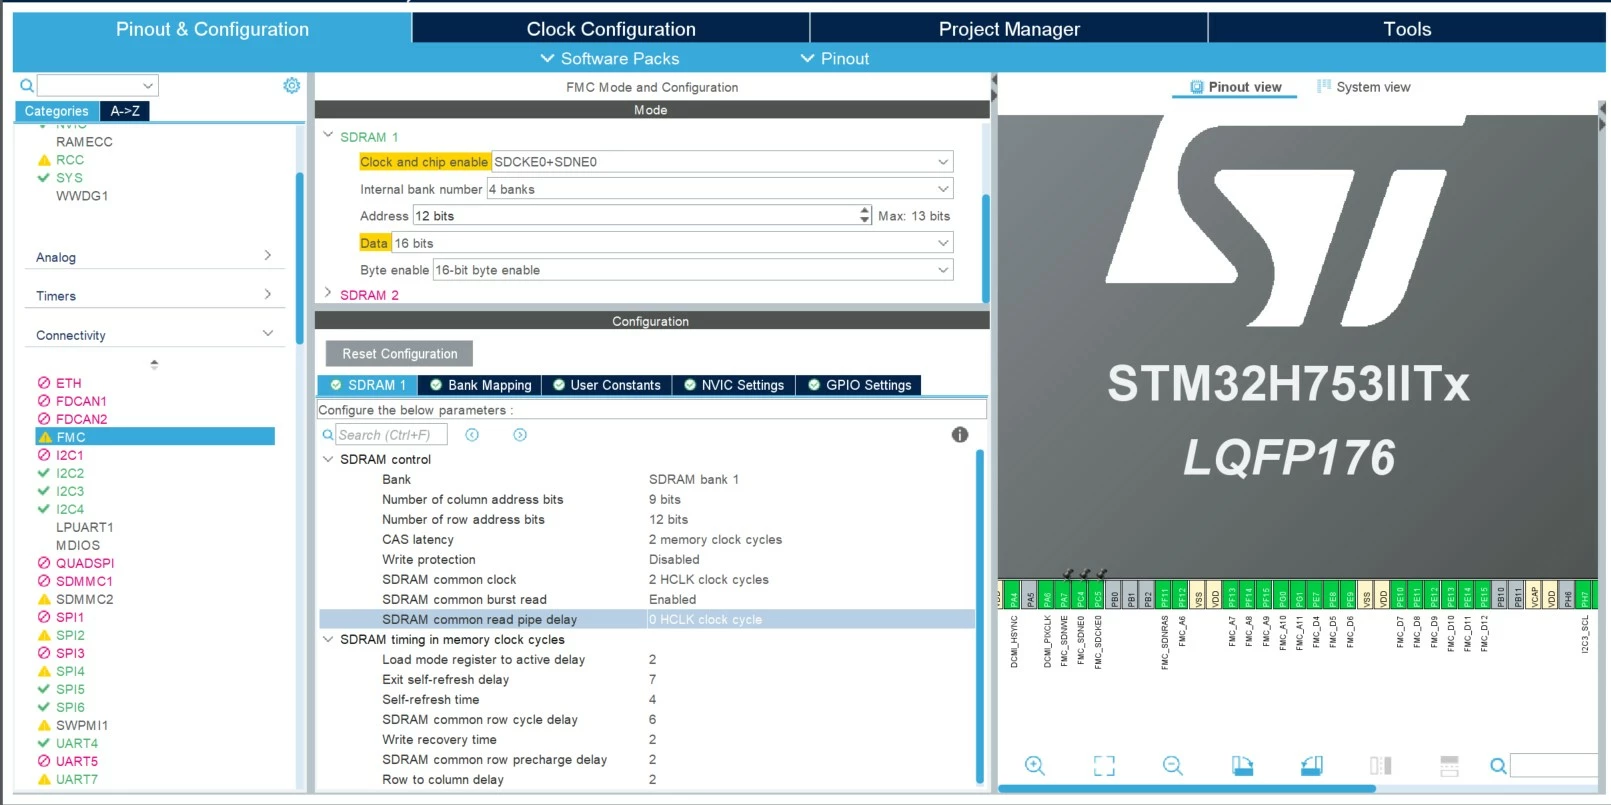The image size is (1611, 805).
Task: Expand the SDRAM 2 section
Action: (x=328, y=294)
